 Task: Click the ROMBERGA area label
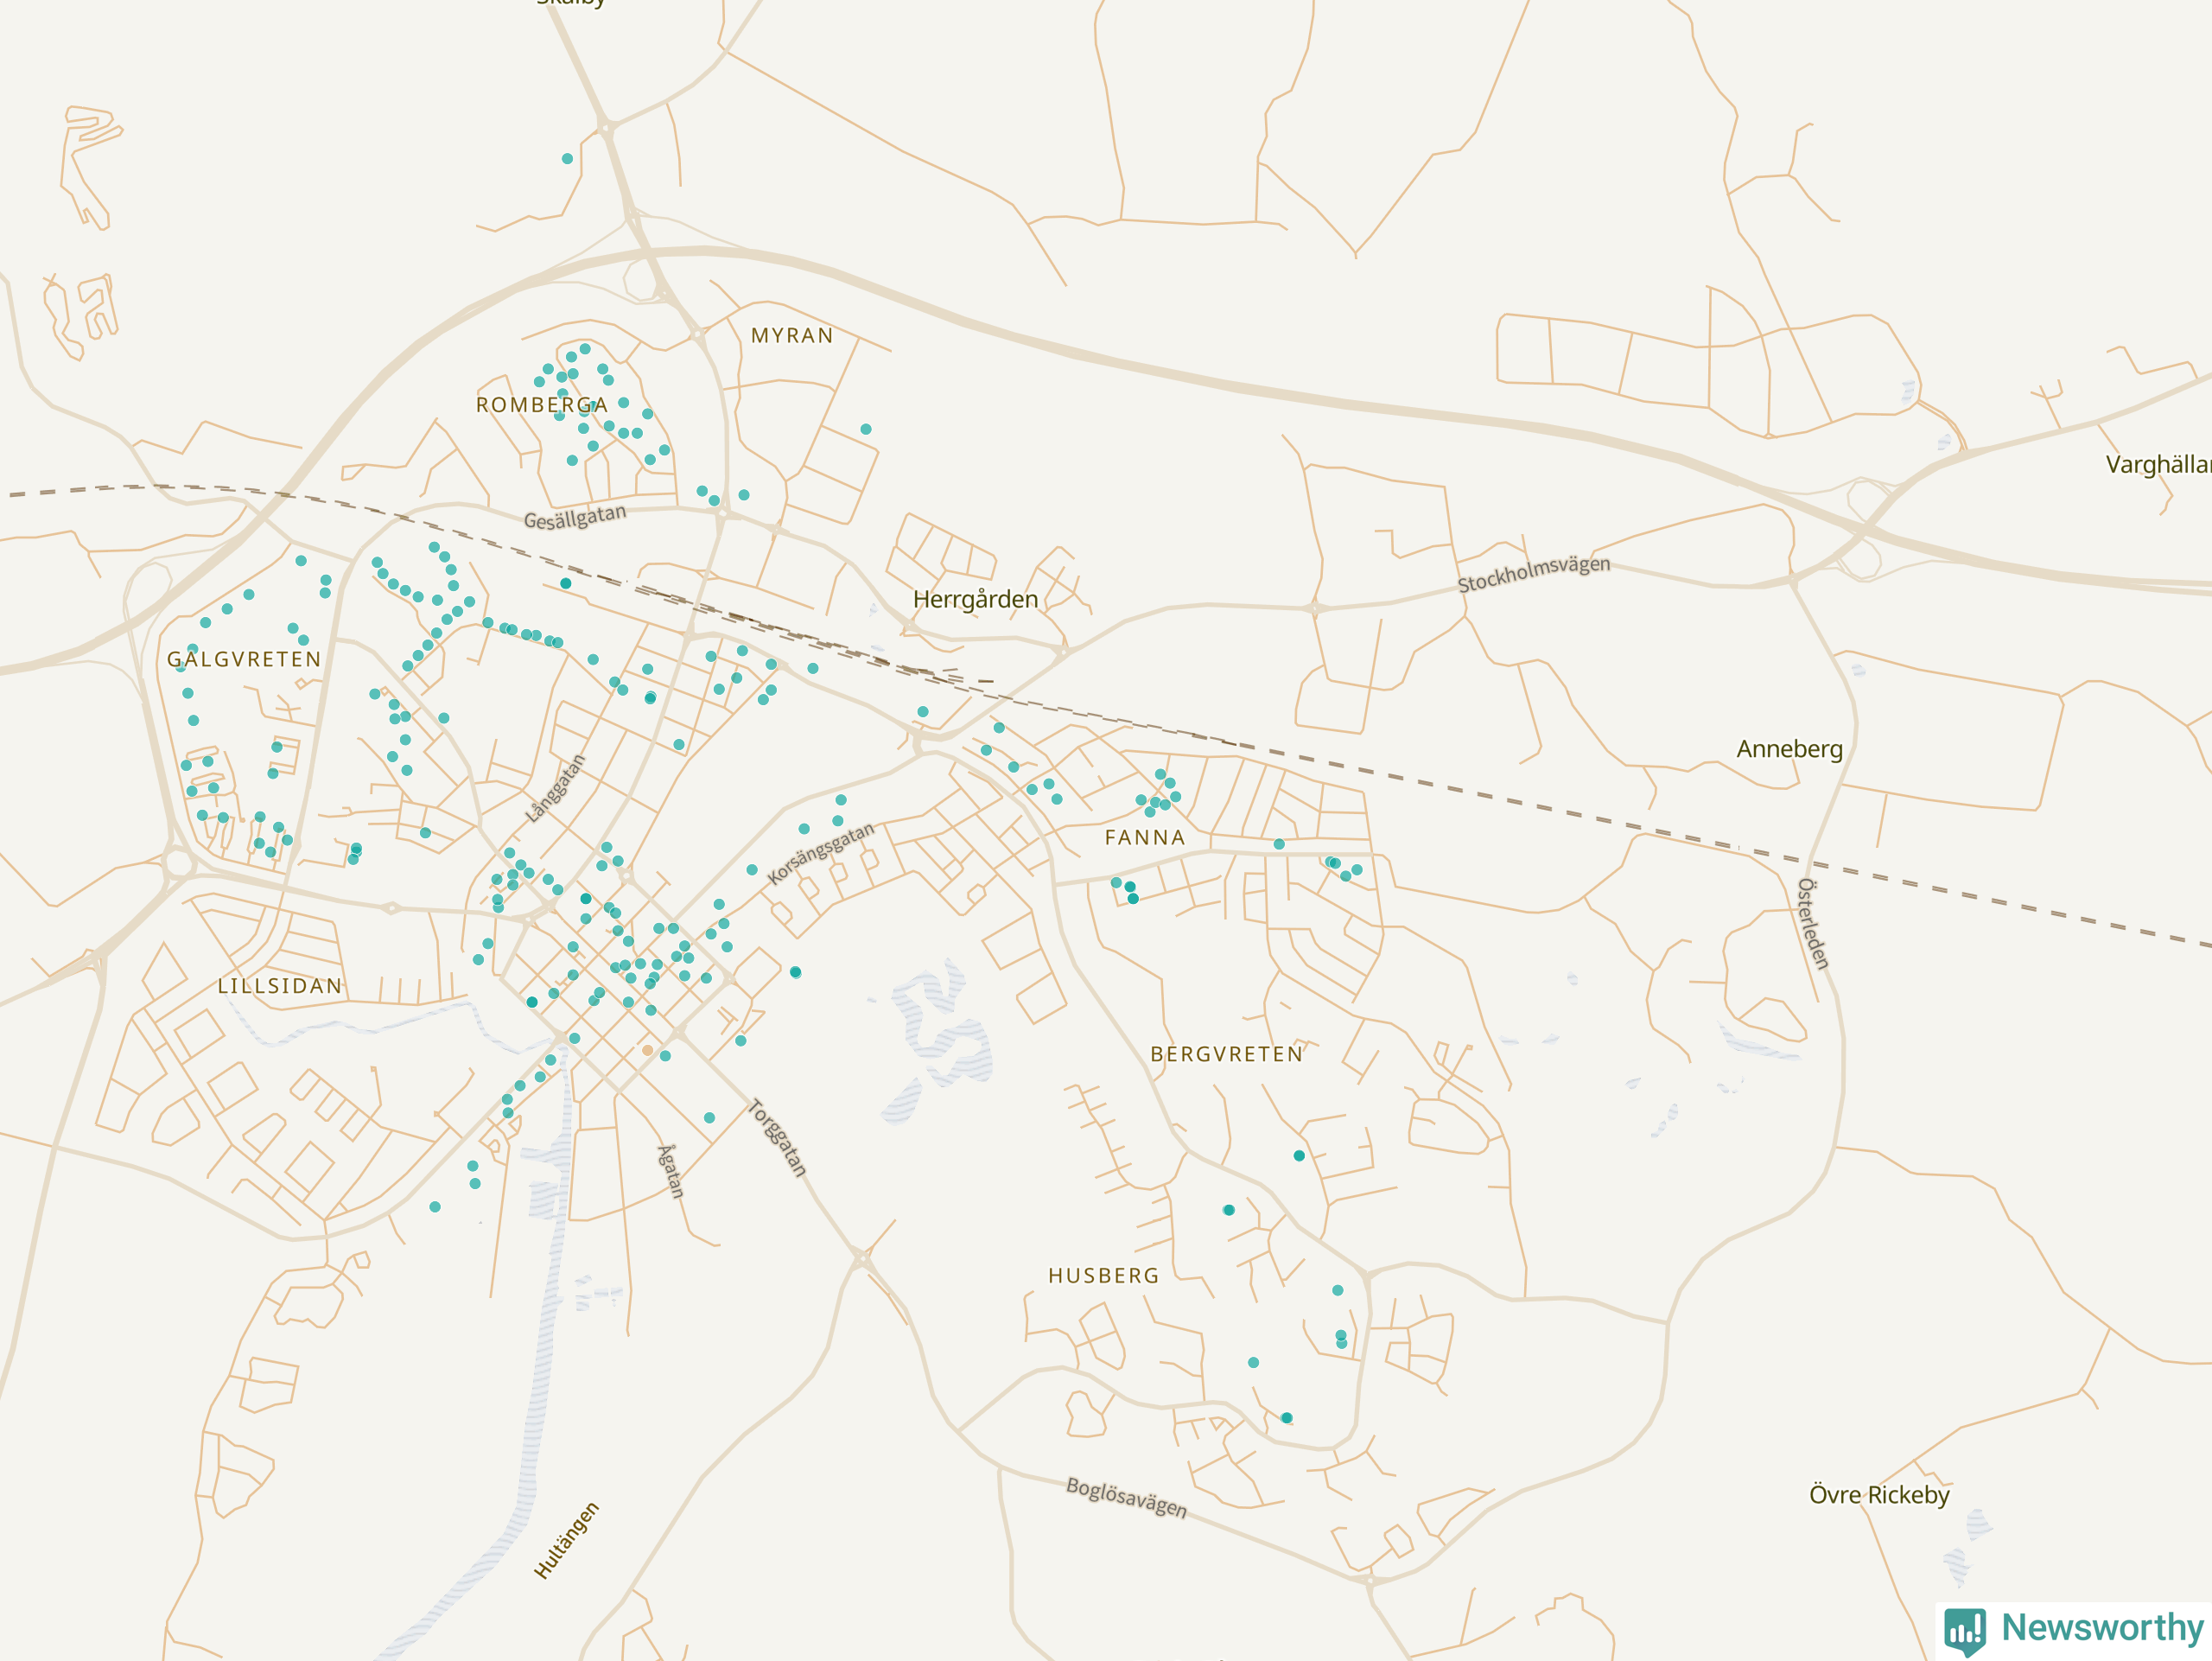(541, 405)
